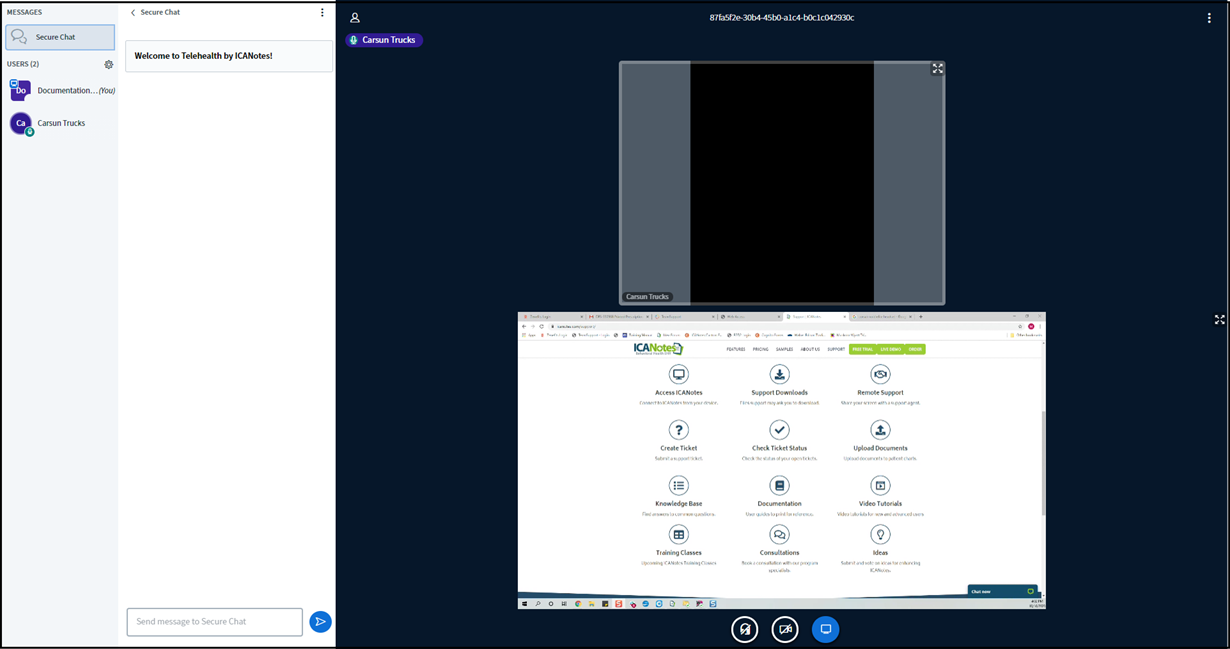Type in the Send message to Secure Chat field
1230x649 pixels.
click(214, 621)
